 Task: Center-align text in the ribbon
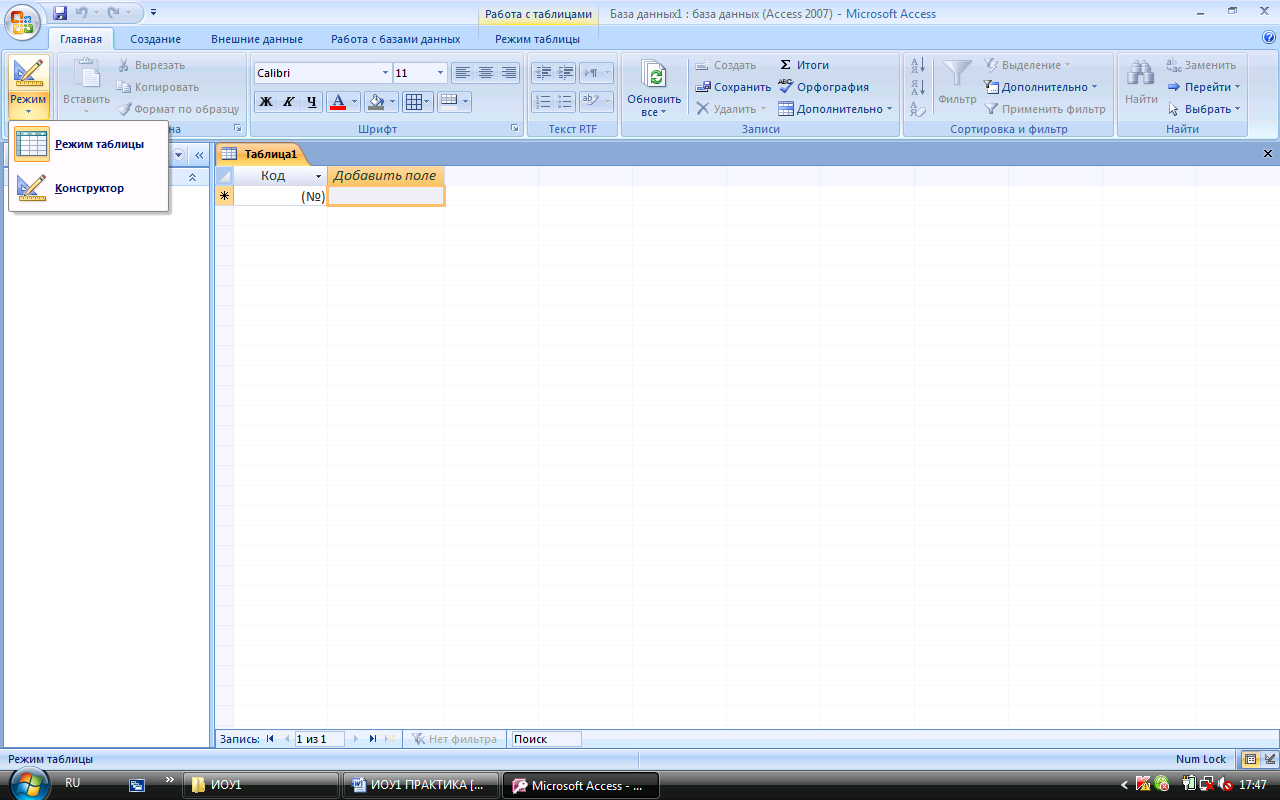click(x=486, y=73)
